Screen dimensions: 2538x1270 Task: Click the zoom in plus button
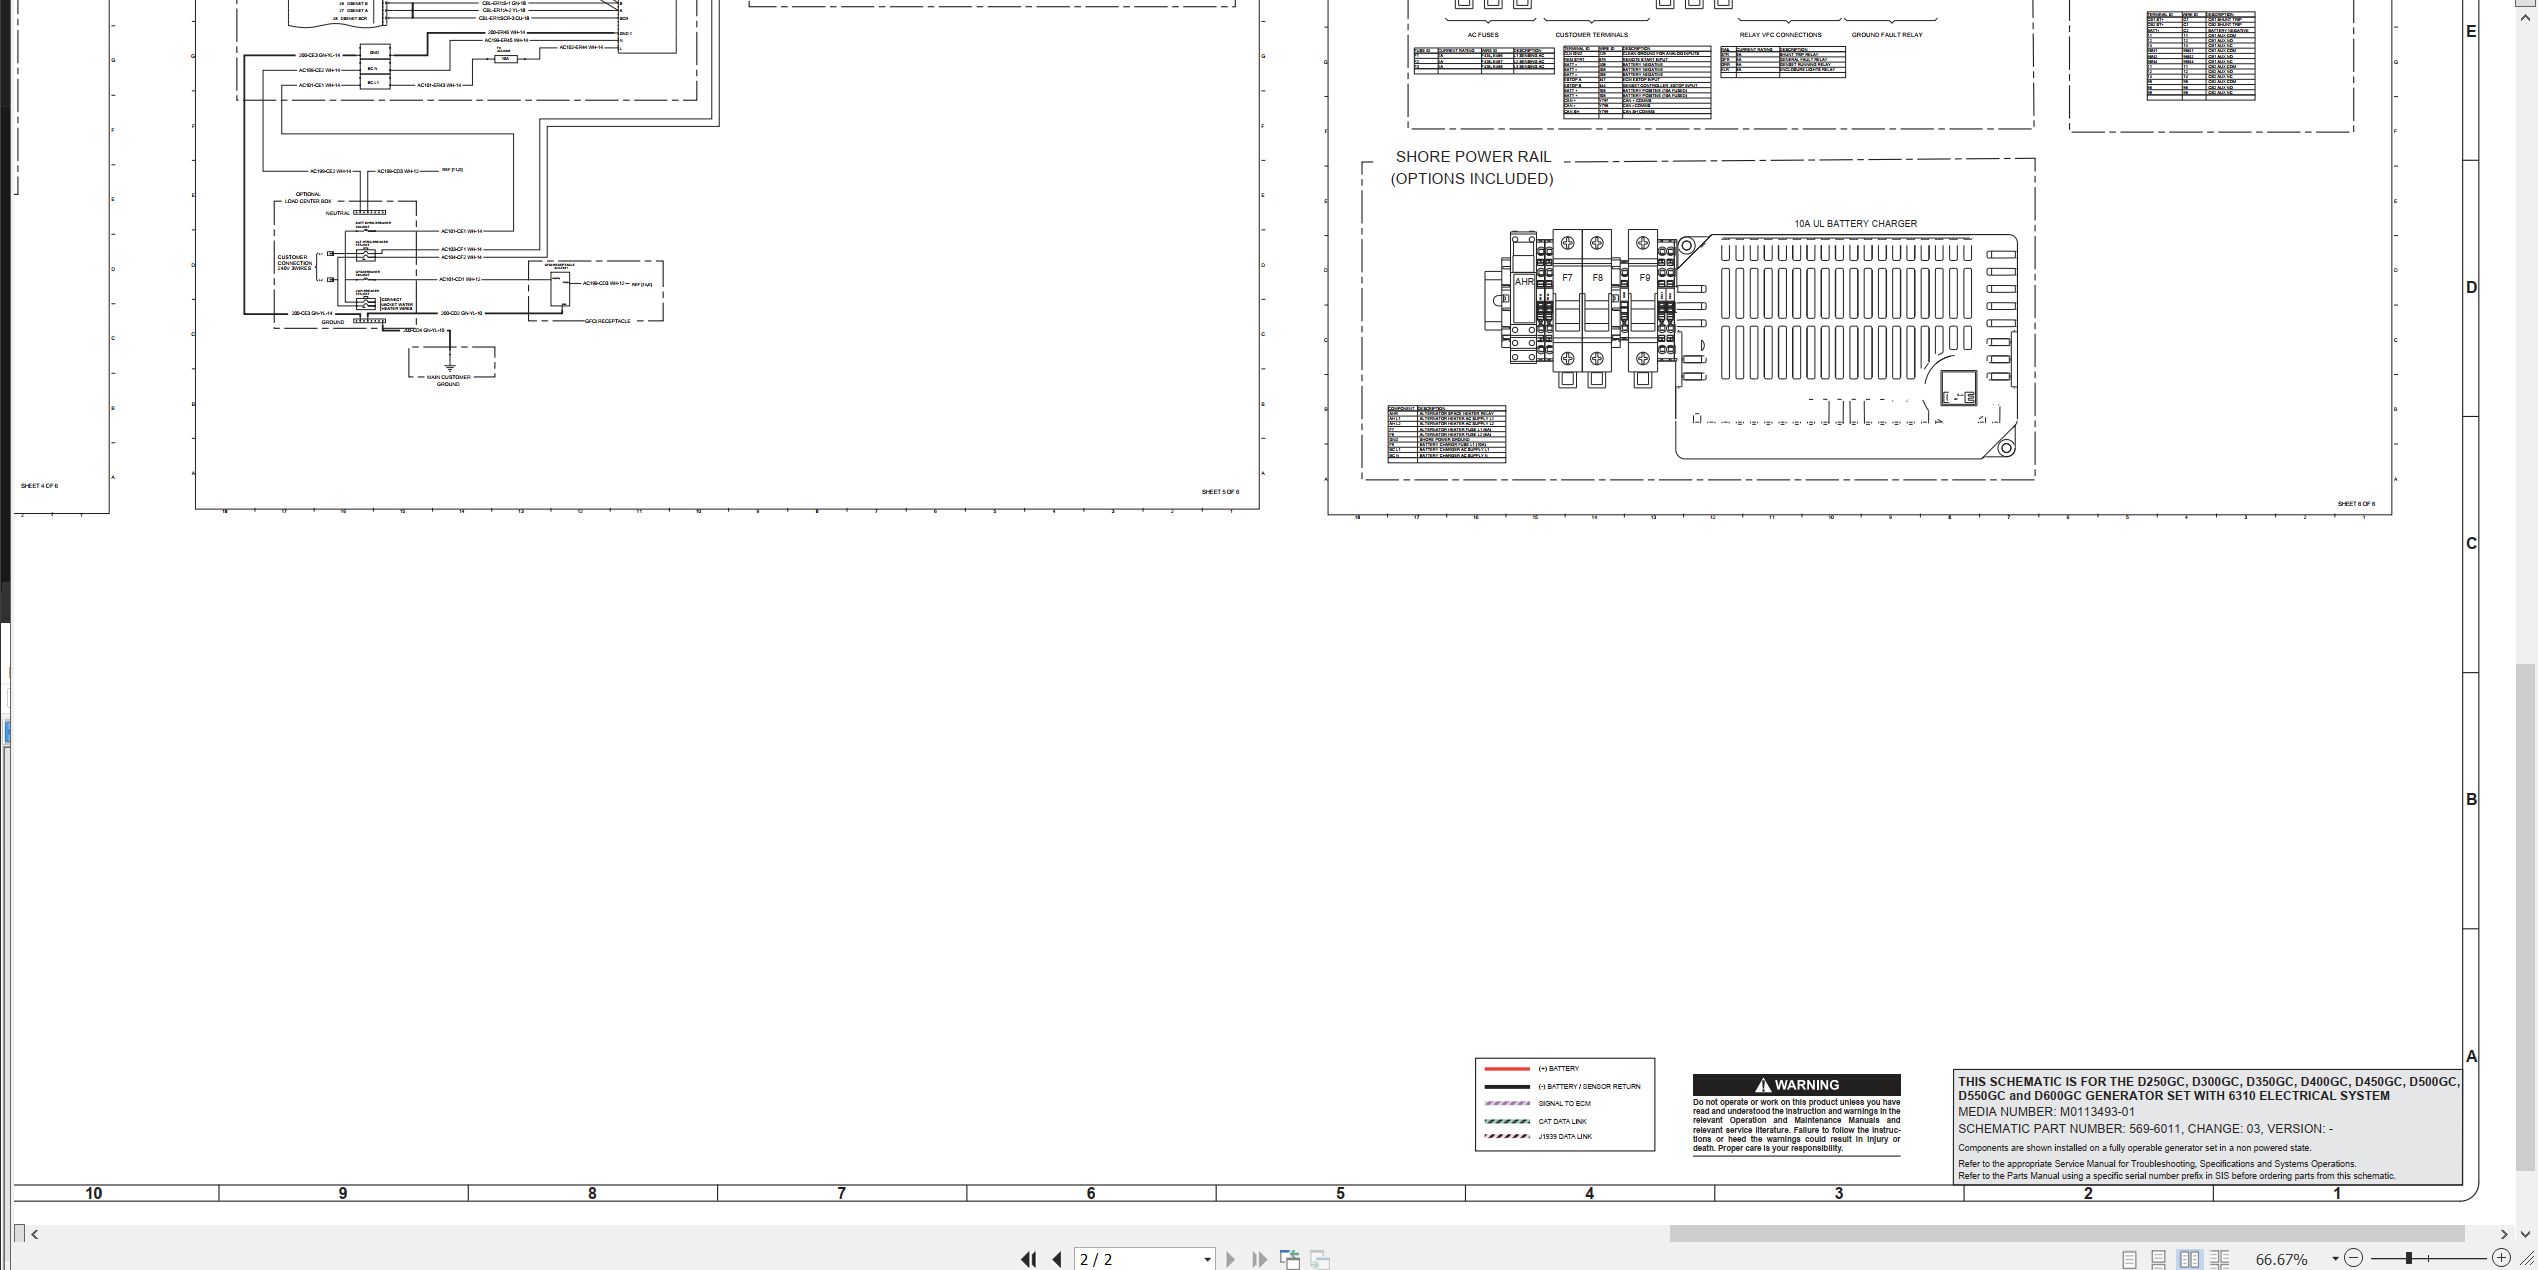pos(2501,1258)
